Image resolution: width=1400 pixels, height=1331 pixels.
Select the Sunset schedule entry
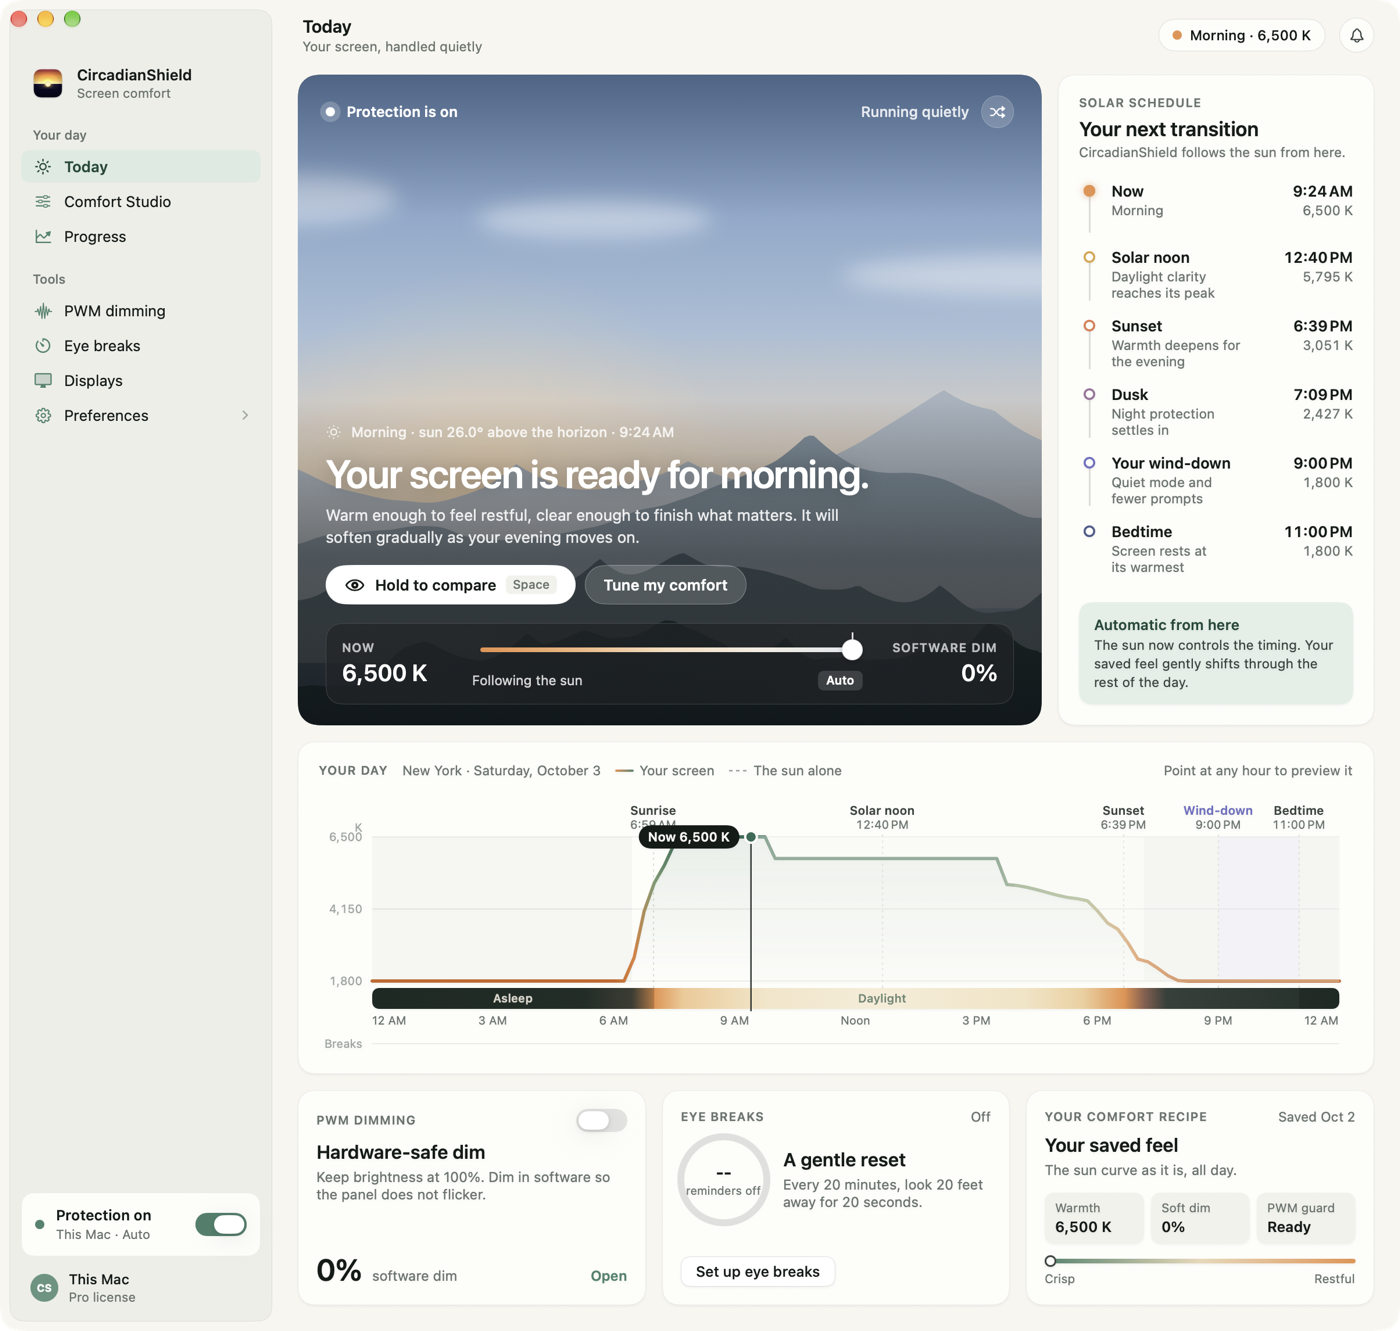pos(1216,343)
